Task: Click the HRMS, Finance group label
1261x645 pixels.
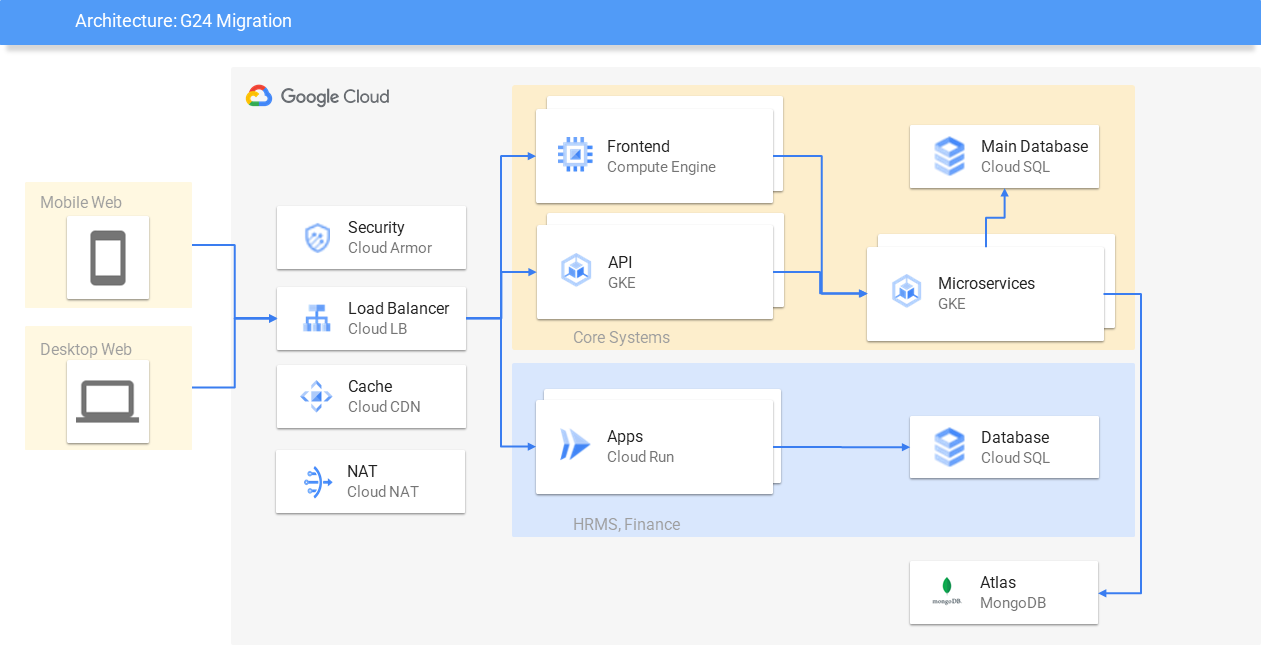Action: click(x=626, y=524)
